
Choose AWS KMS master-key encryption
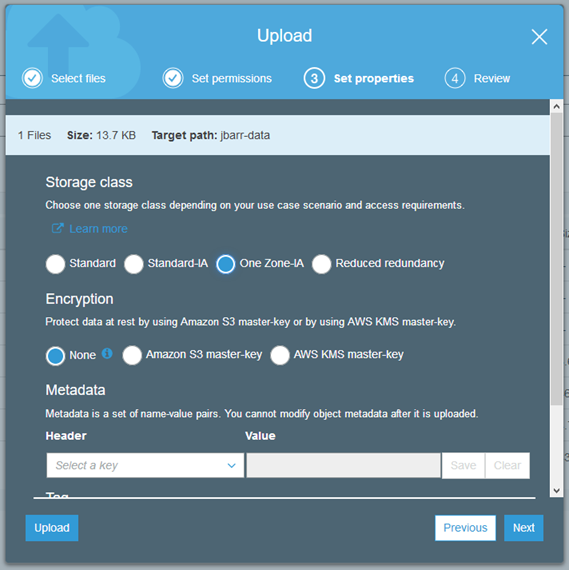(280, 355)
